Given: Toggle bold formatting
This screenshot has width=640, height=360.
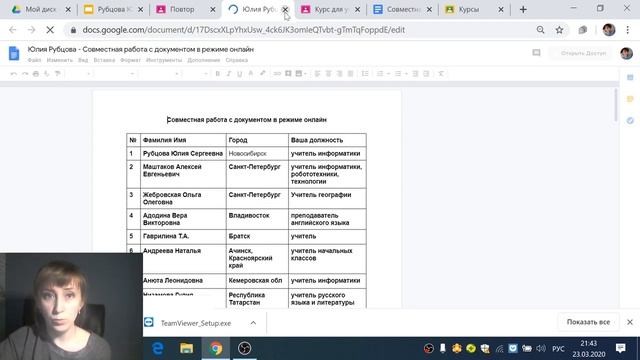Looking at the screenshot, I should pyautogui.click(x=218, y=74).
